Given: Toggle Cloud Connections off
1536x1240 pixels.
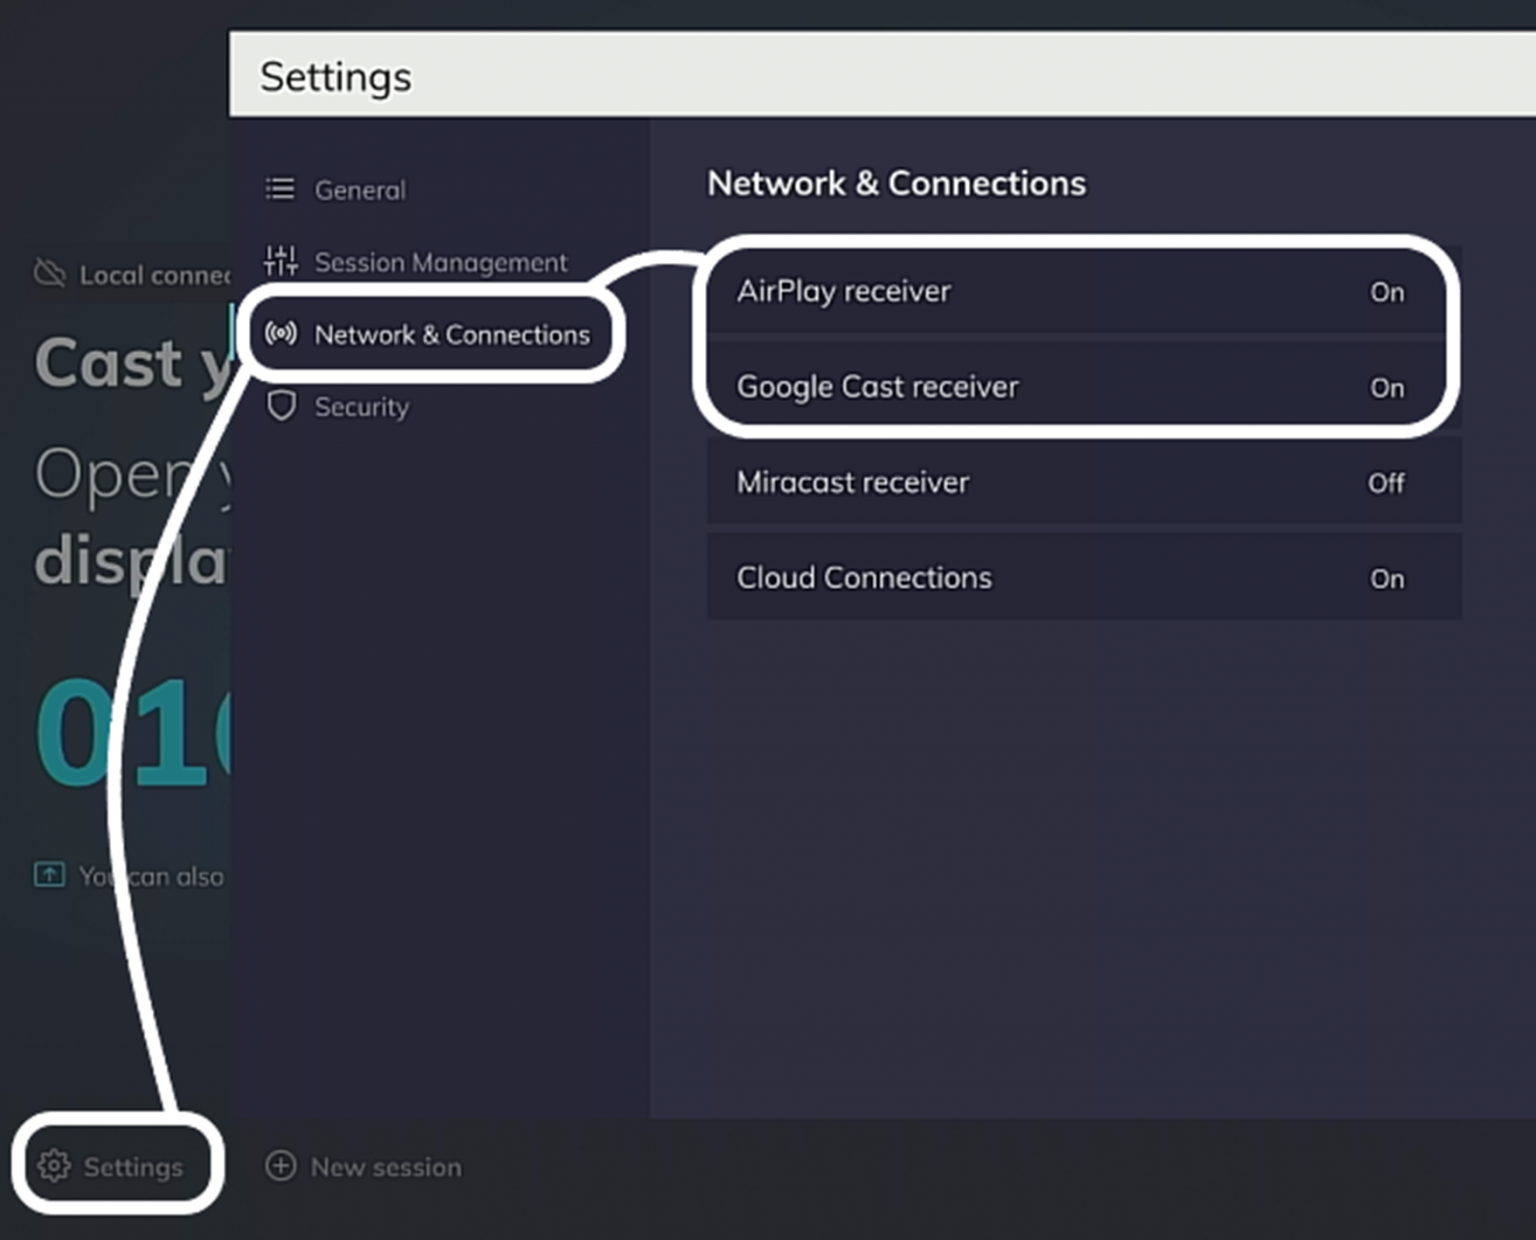Looking at the screenshot, I should pyautogui.click(x=1387, y=578).
